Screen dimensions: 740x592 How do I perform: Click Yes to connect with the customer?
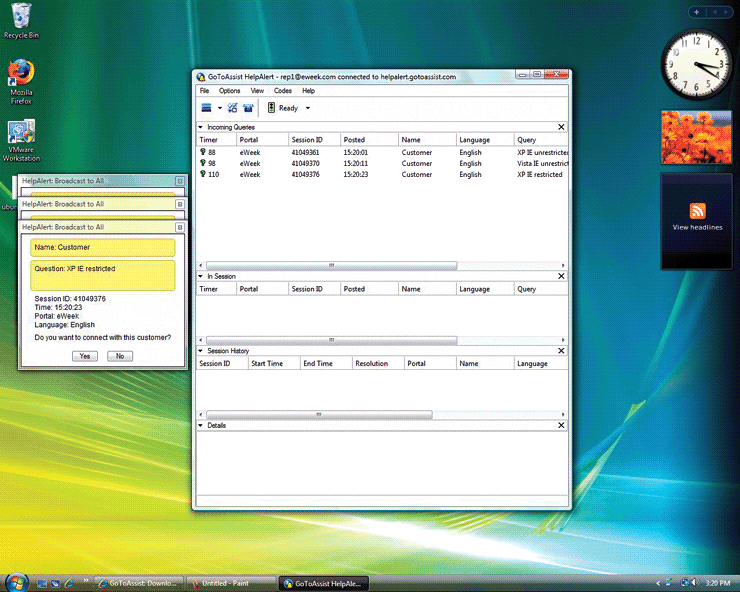(85, 356)
